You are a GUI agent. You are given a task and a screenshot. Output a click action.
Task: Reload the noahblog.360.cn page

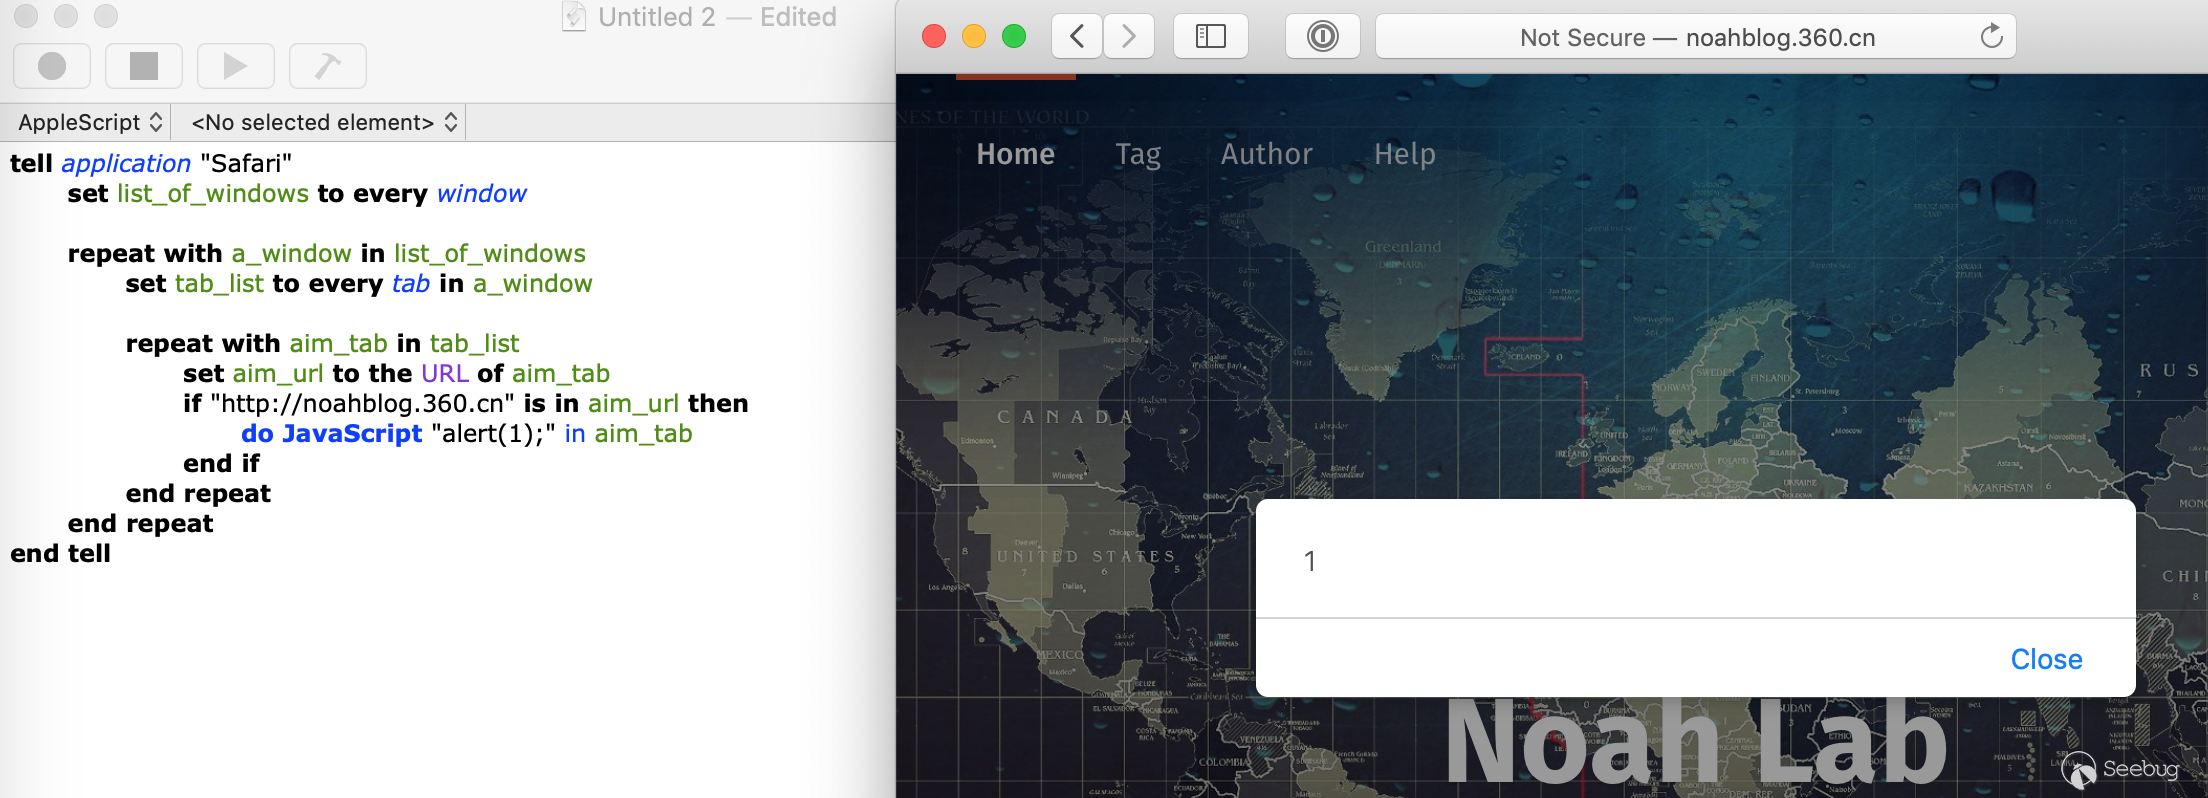coord(1991,37)
